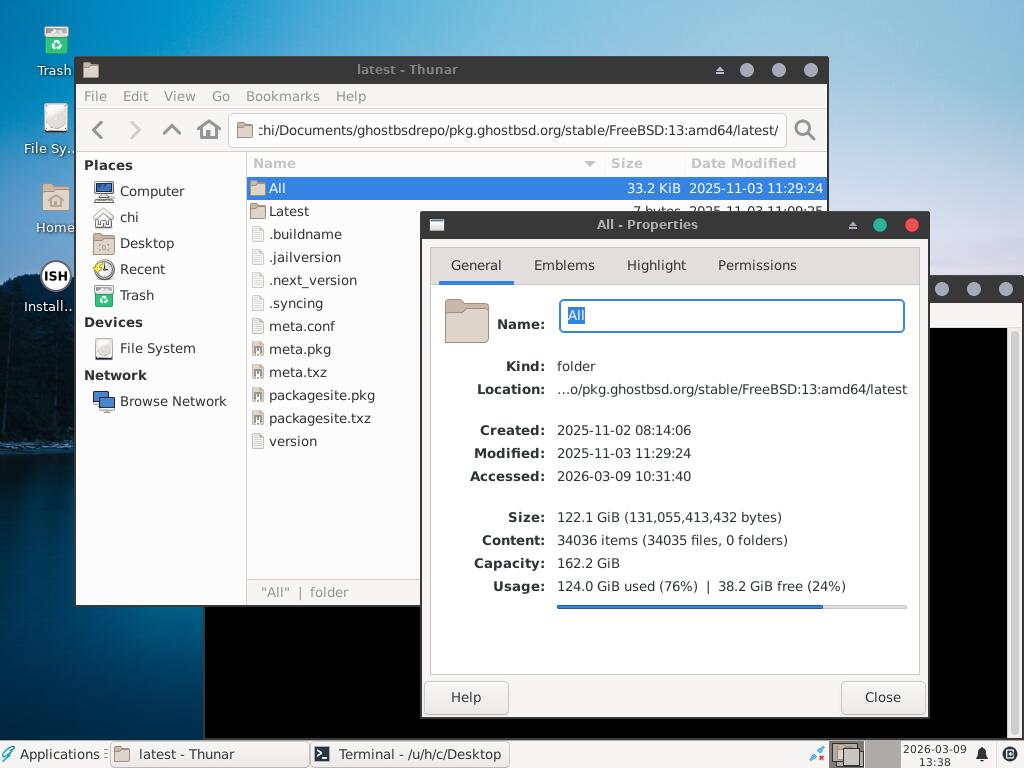This screenshot has width=1024, height=768.
Task: Open File System under Devices
Action: click(x=157, y=348)
